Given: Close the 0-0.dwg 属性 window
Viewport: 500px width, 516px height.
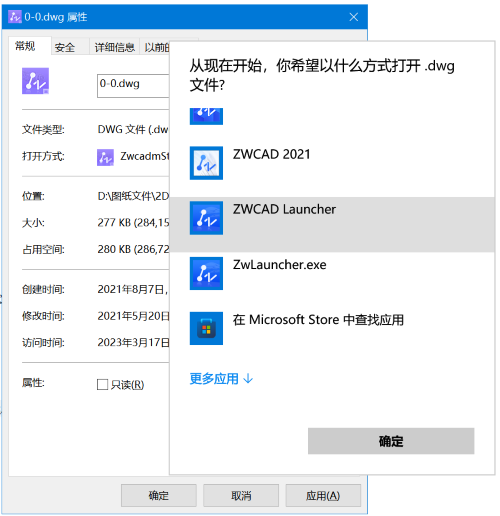Looking at the screenshot, I should pos(354,17).
